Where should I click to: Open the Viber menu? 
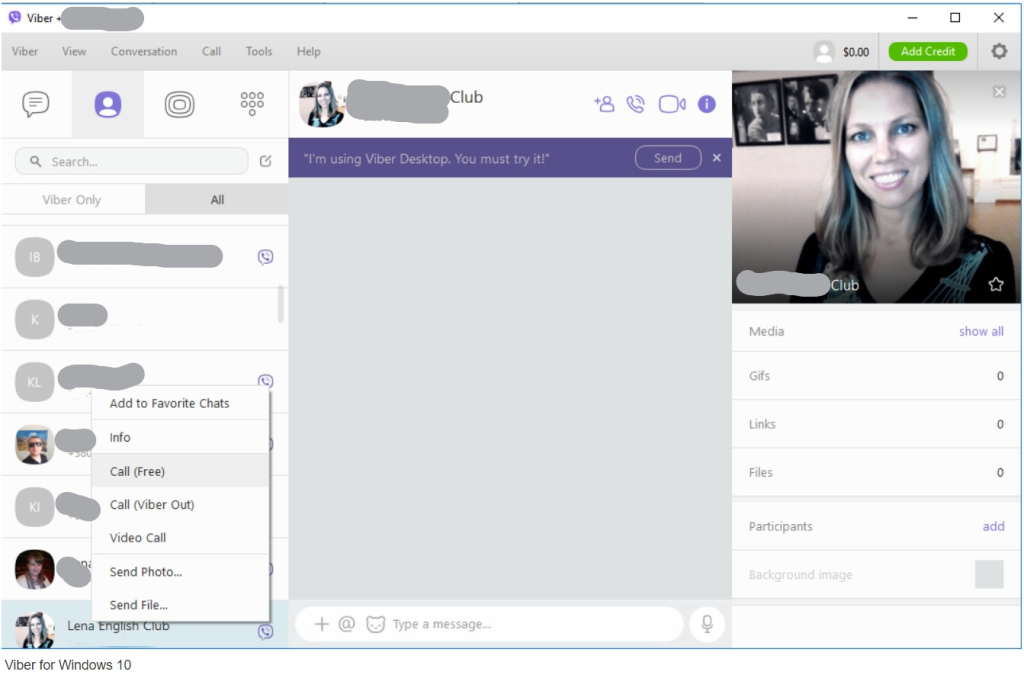pyautogui.click(x=25, y=52)
